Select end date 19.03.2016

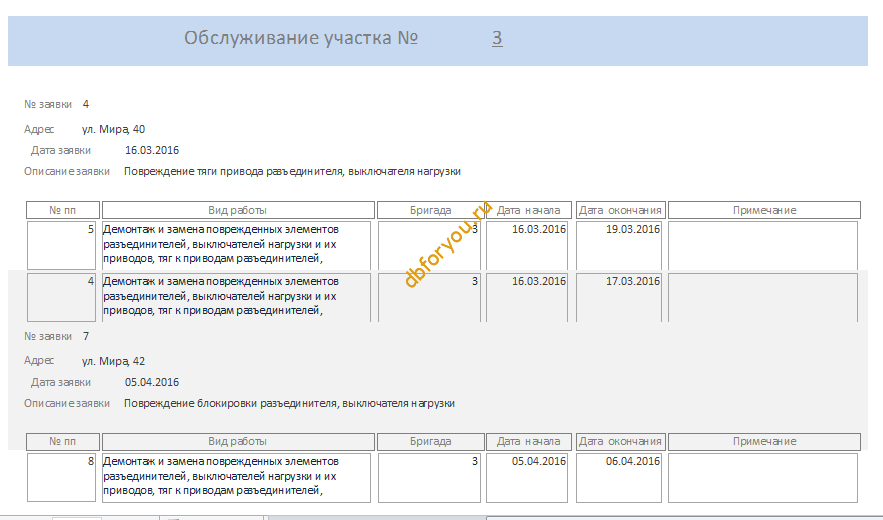[619, 245]
